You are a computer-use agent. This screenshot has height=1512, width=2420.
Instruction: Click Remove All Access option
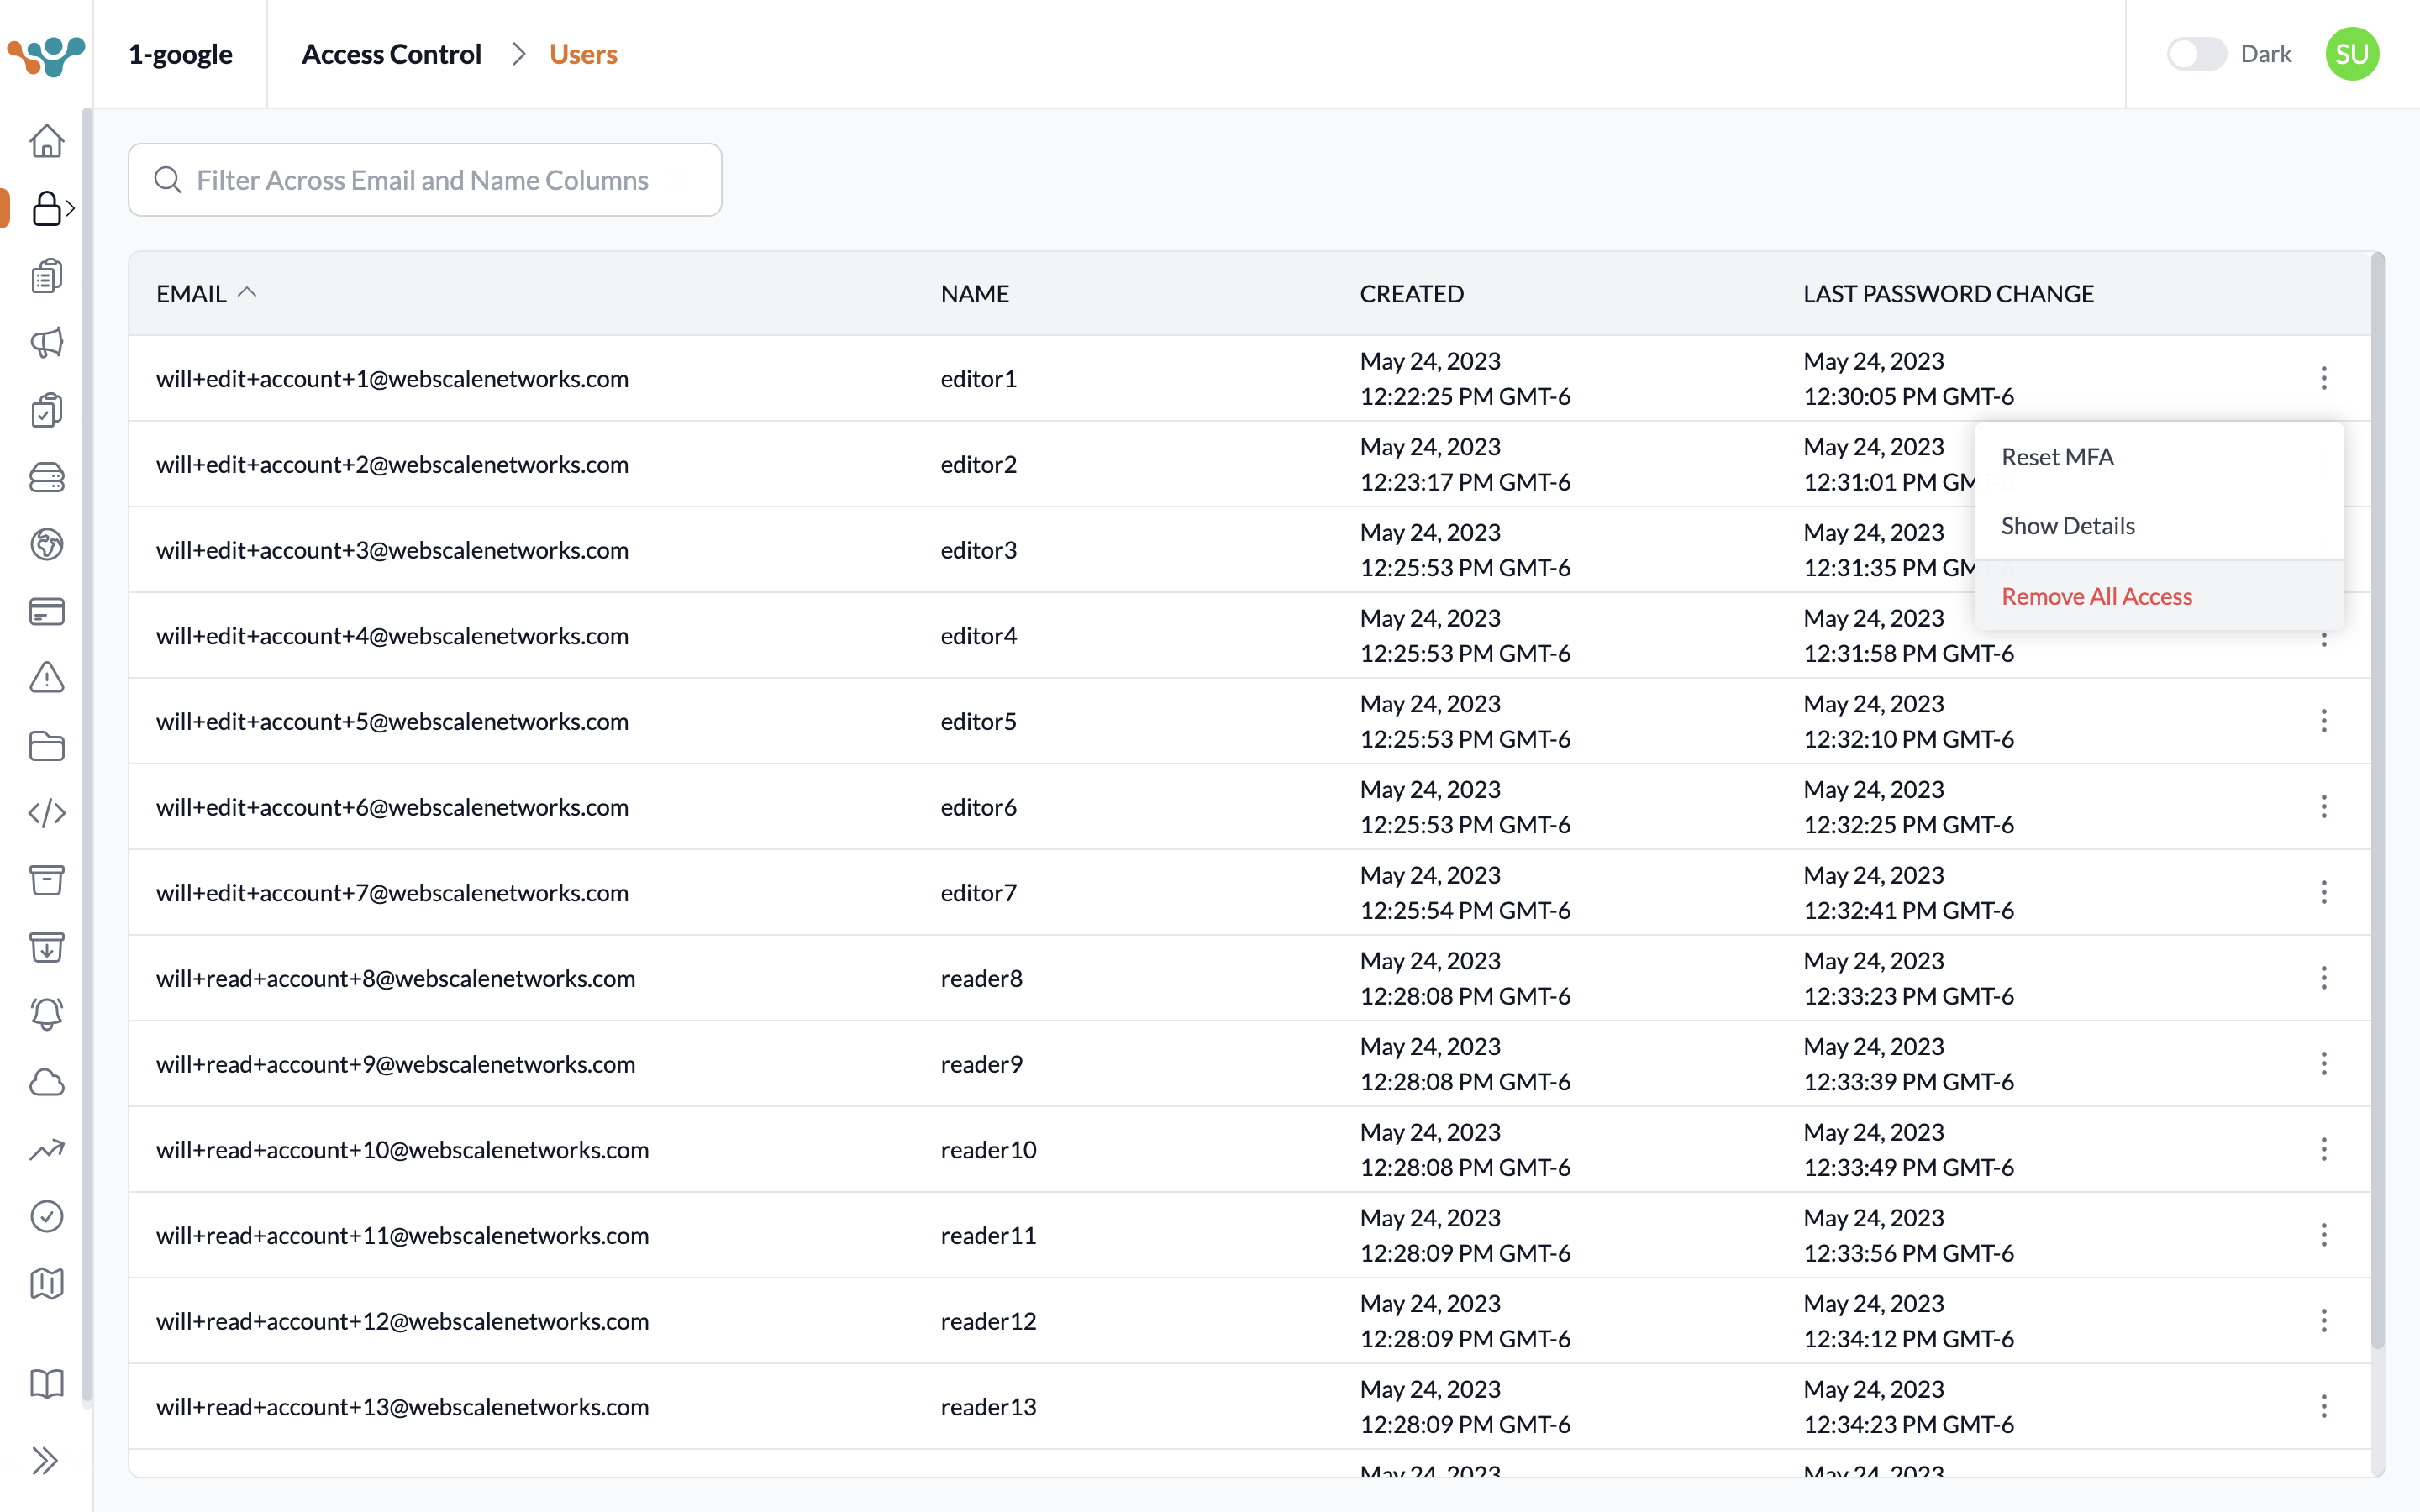pos(2096,596)
